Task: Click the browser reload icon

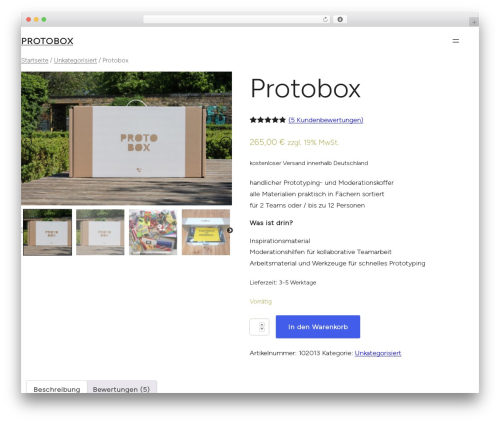Action: tap(325, 20)
